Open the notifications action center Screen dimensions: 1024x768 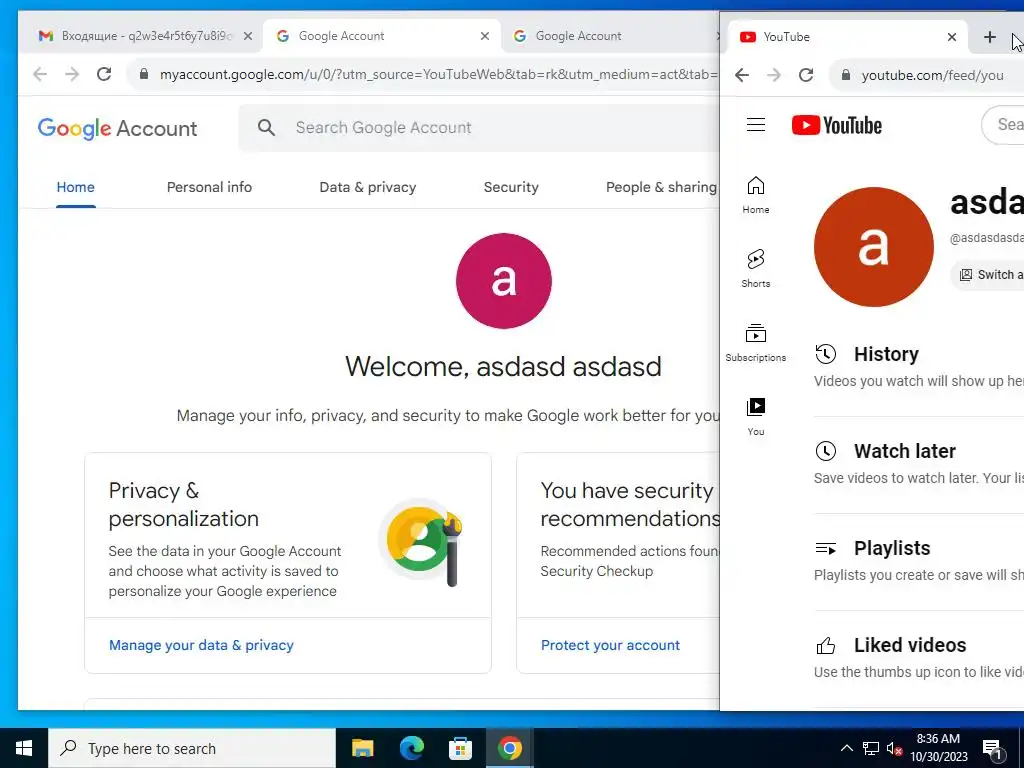click(x=993, y=748)
